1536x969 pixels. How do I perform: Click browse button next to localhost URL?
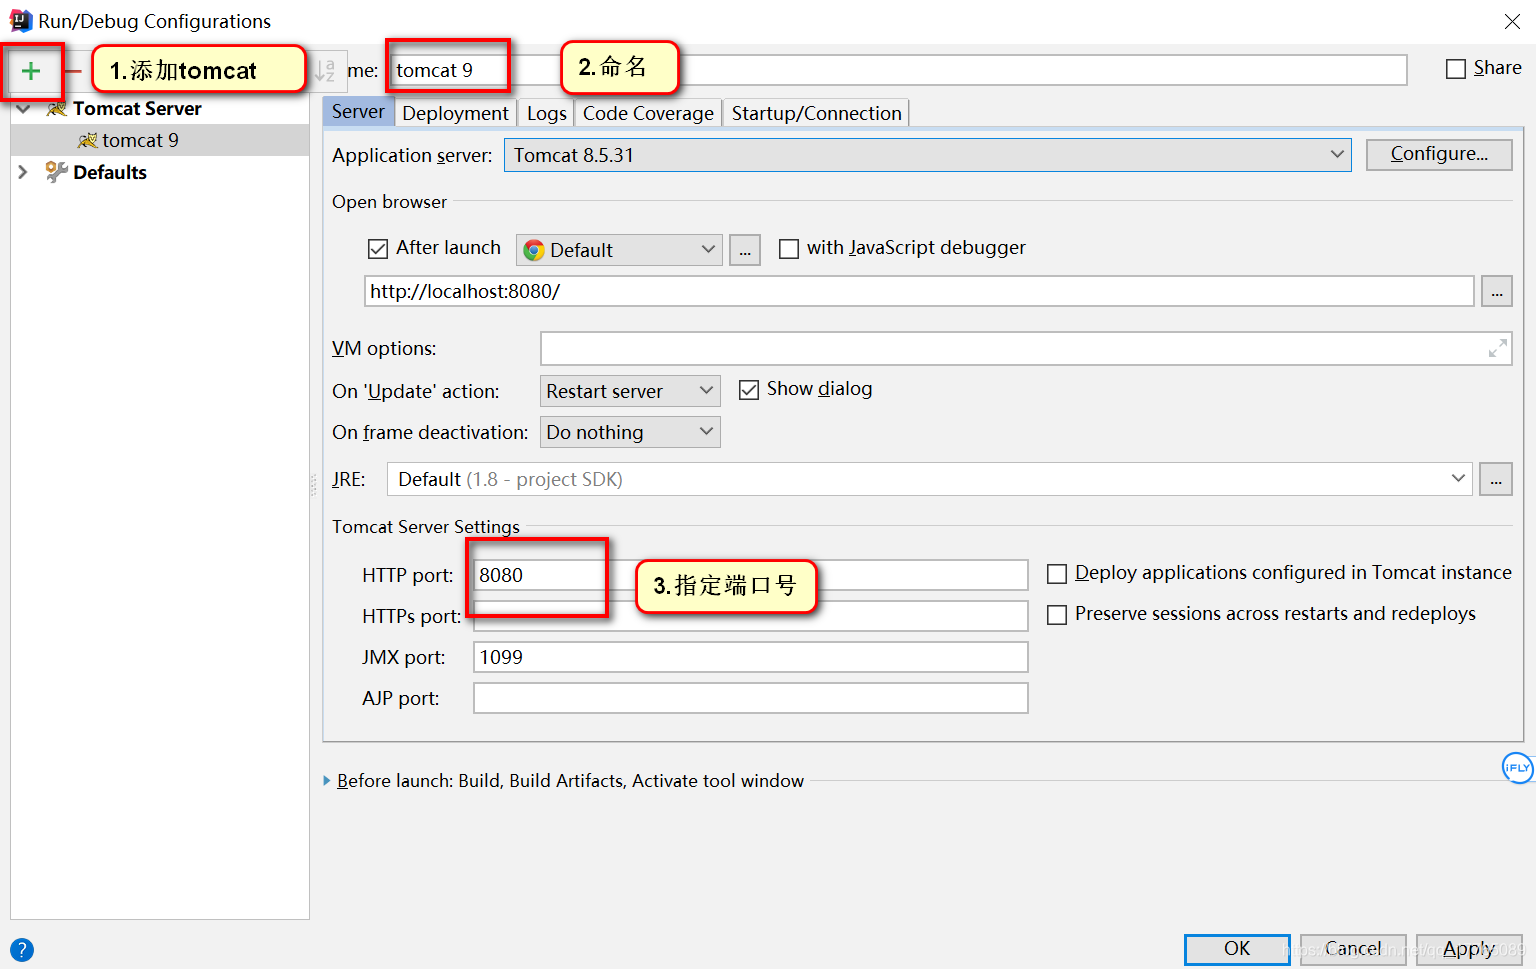pos(1496,291)
